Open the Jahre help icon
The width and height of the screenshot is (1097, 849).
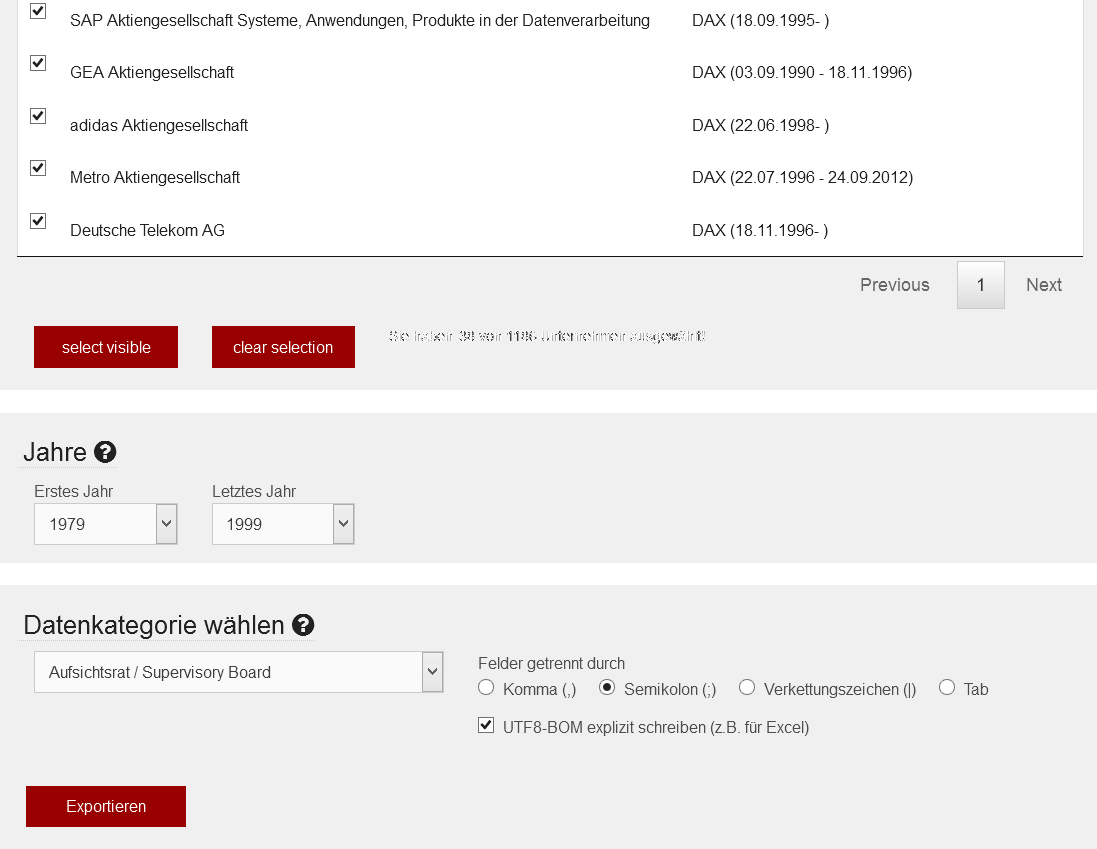(105, 452)
